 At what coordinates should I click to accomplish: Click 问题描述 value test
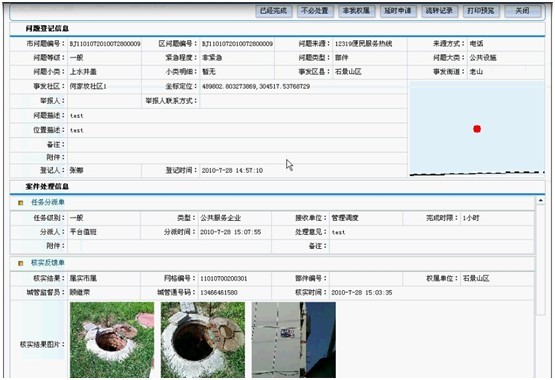(77, 116)
